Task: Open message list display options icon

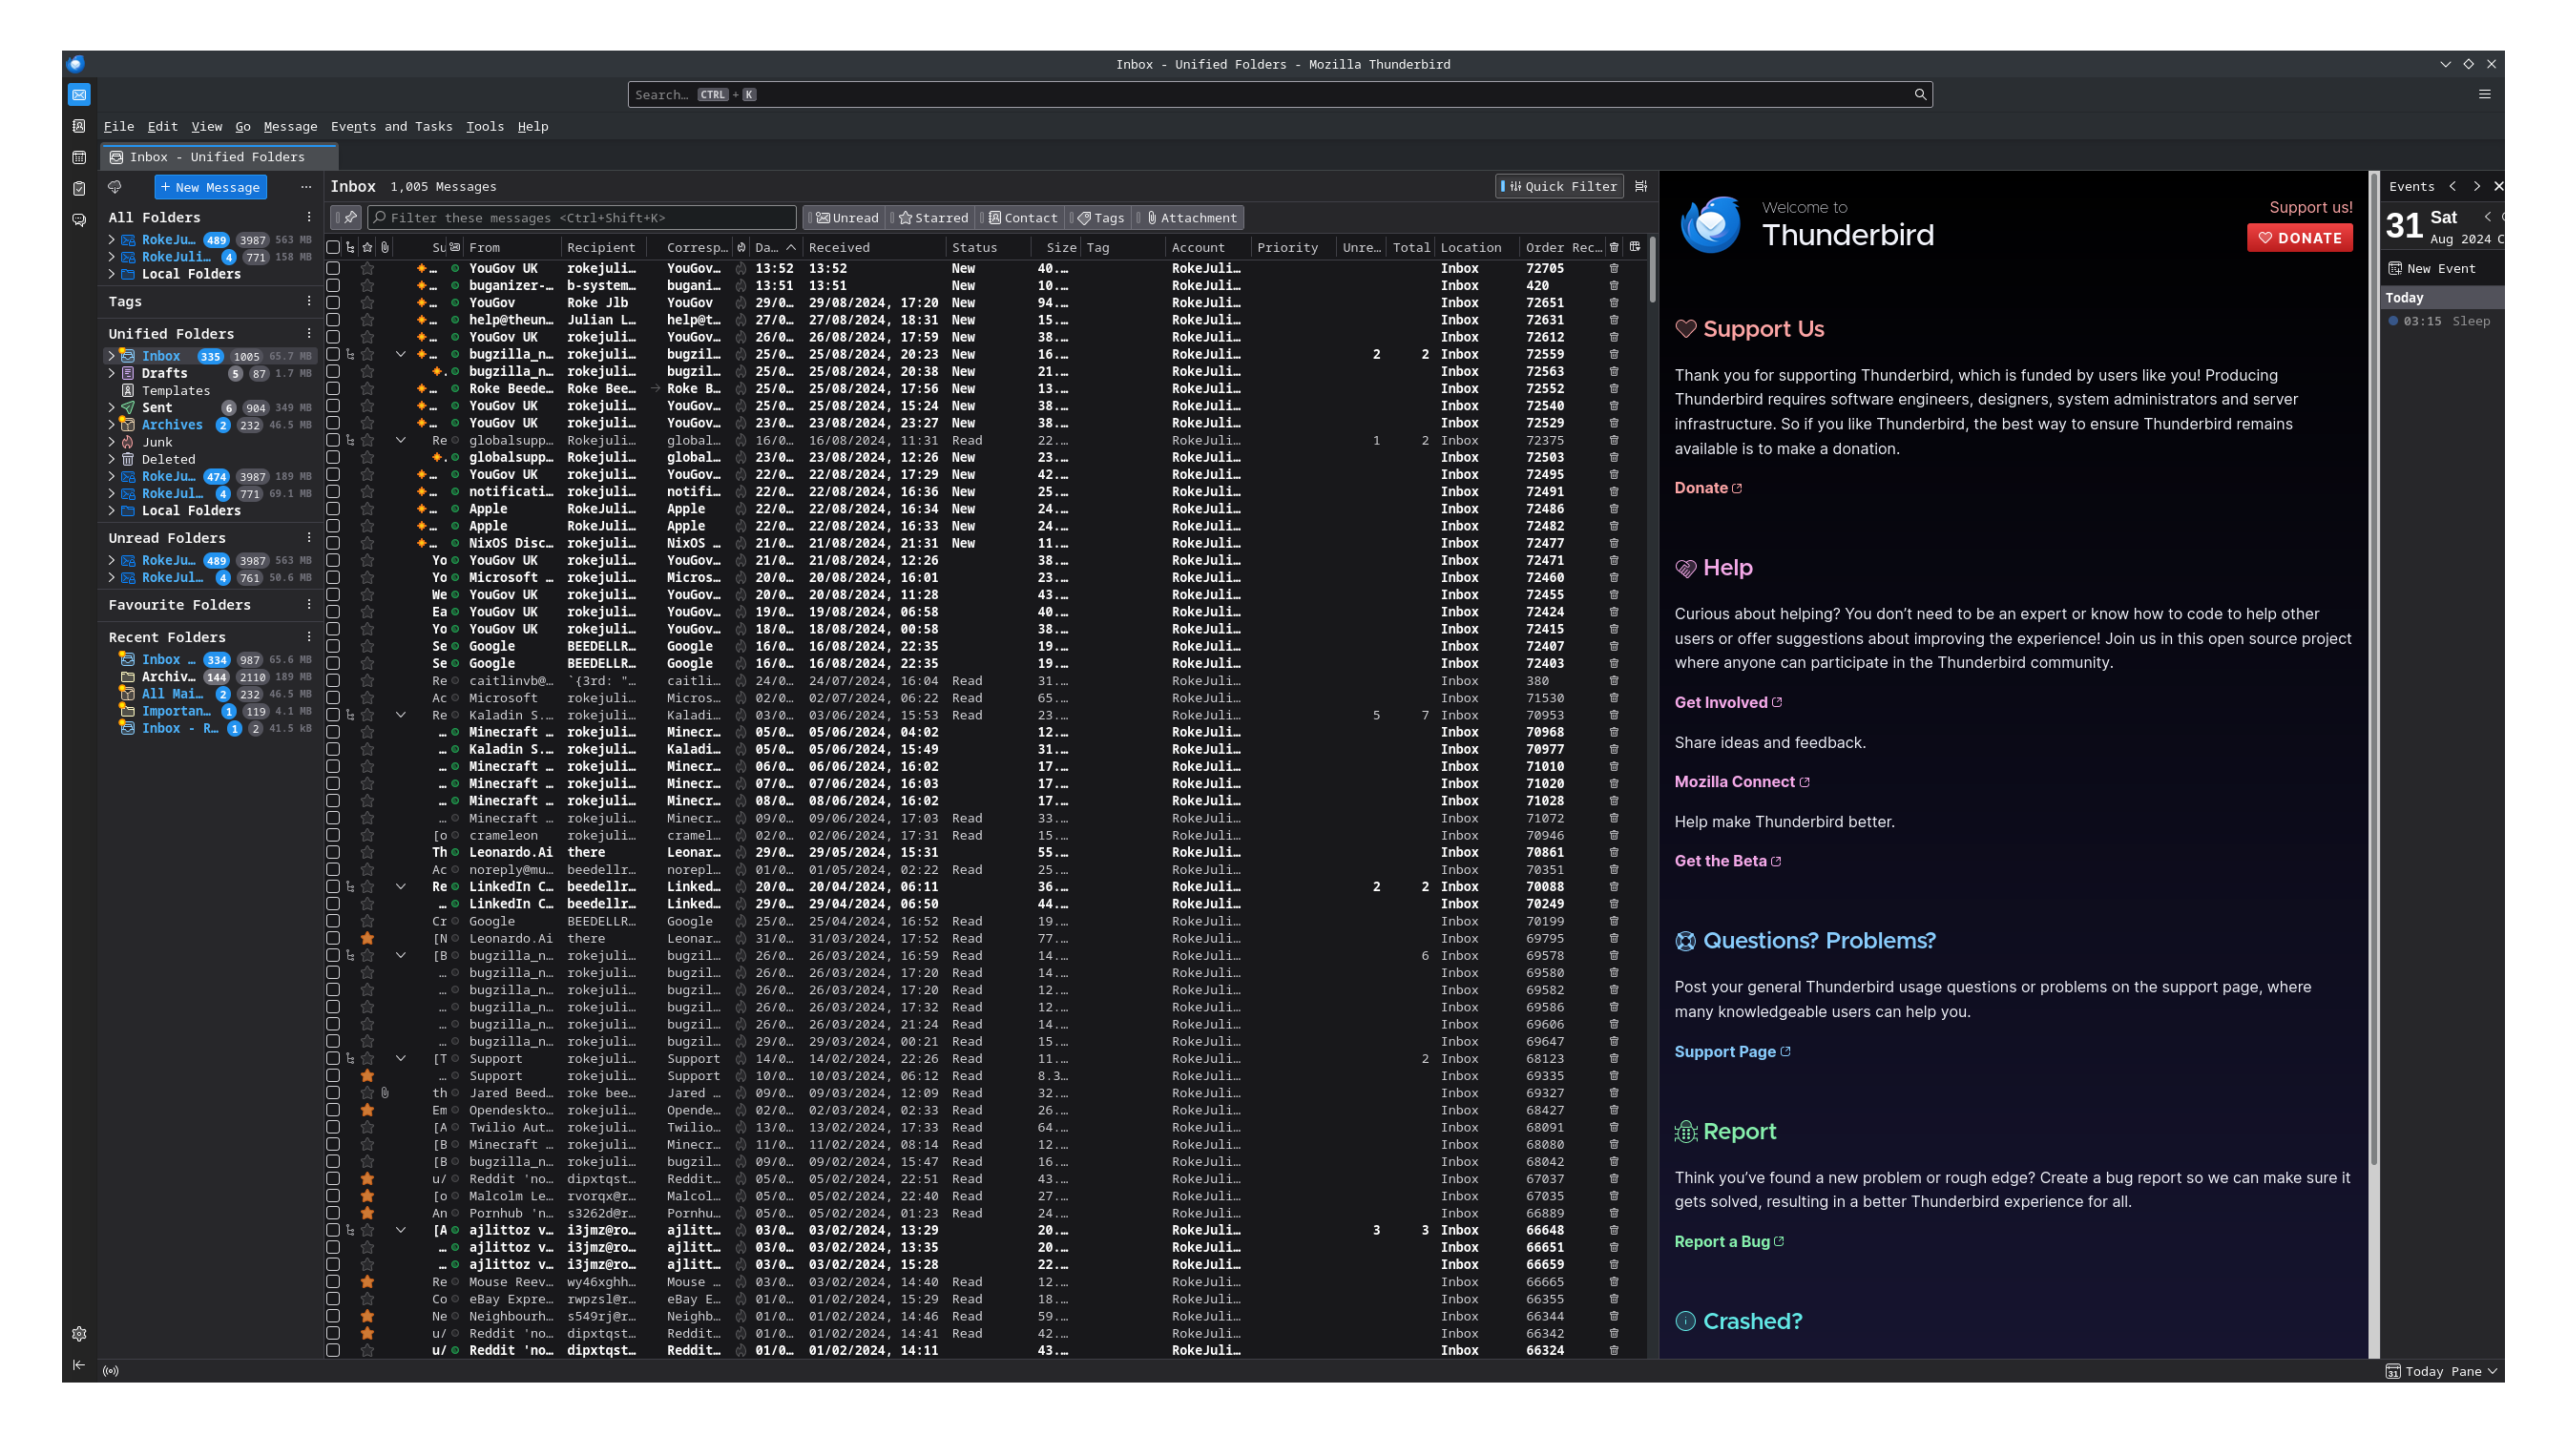Action: [1641, 186]
